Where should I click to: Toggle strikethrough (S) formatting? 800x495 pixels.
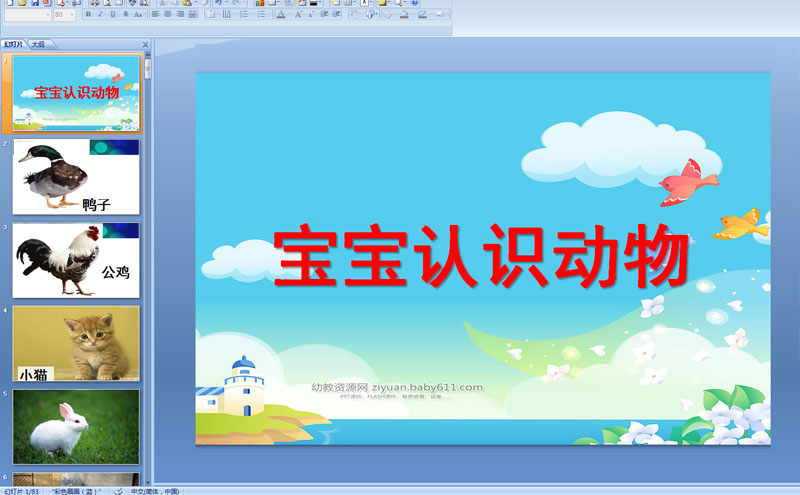click(126, 14)
